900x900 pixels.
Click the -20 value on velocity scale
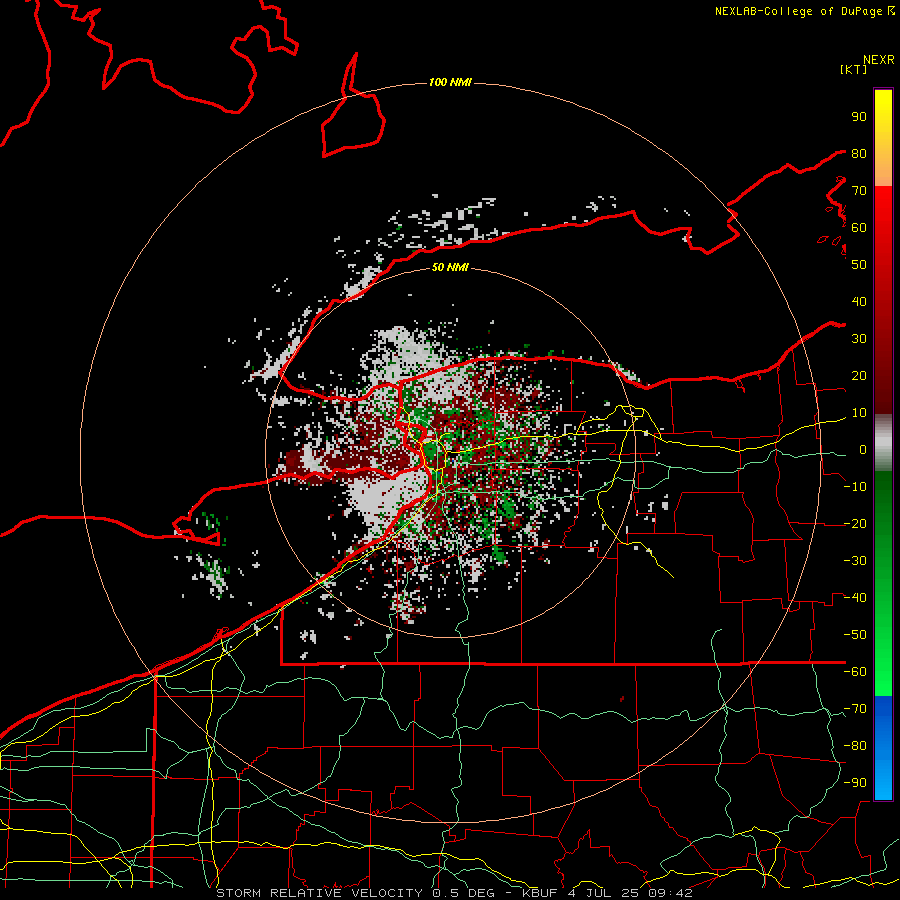tap(855, 524)
